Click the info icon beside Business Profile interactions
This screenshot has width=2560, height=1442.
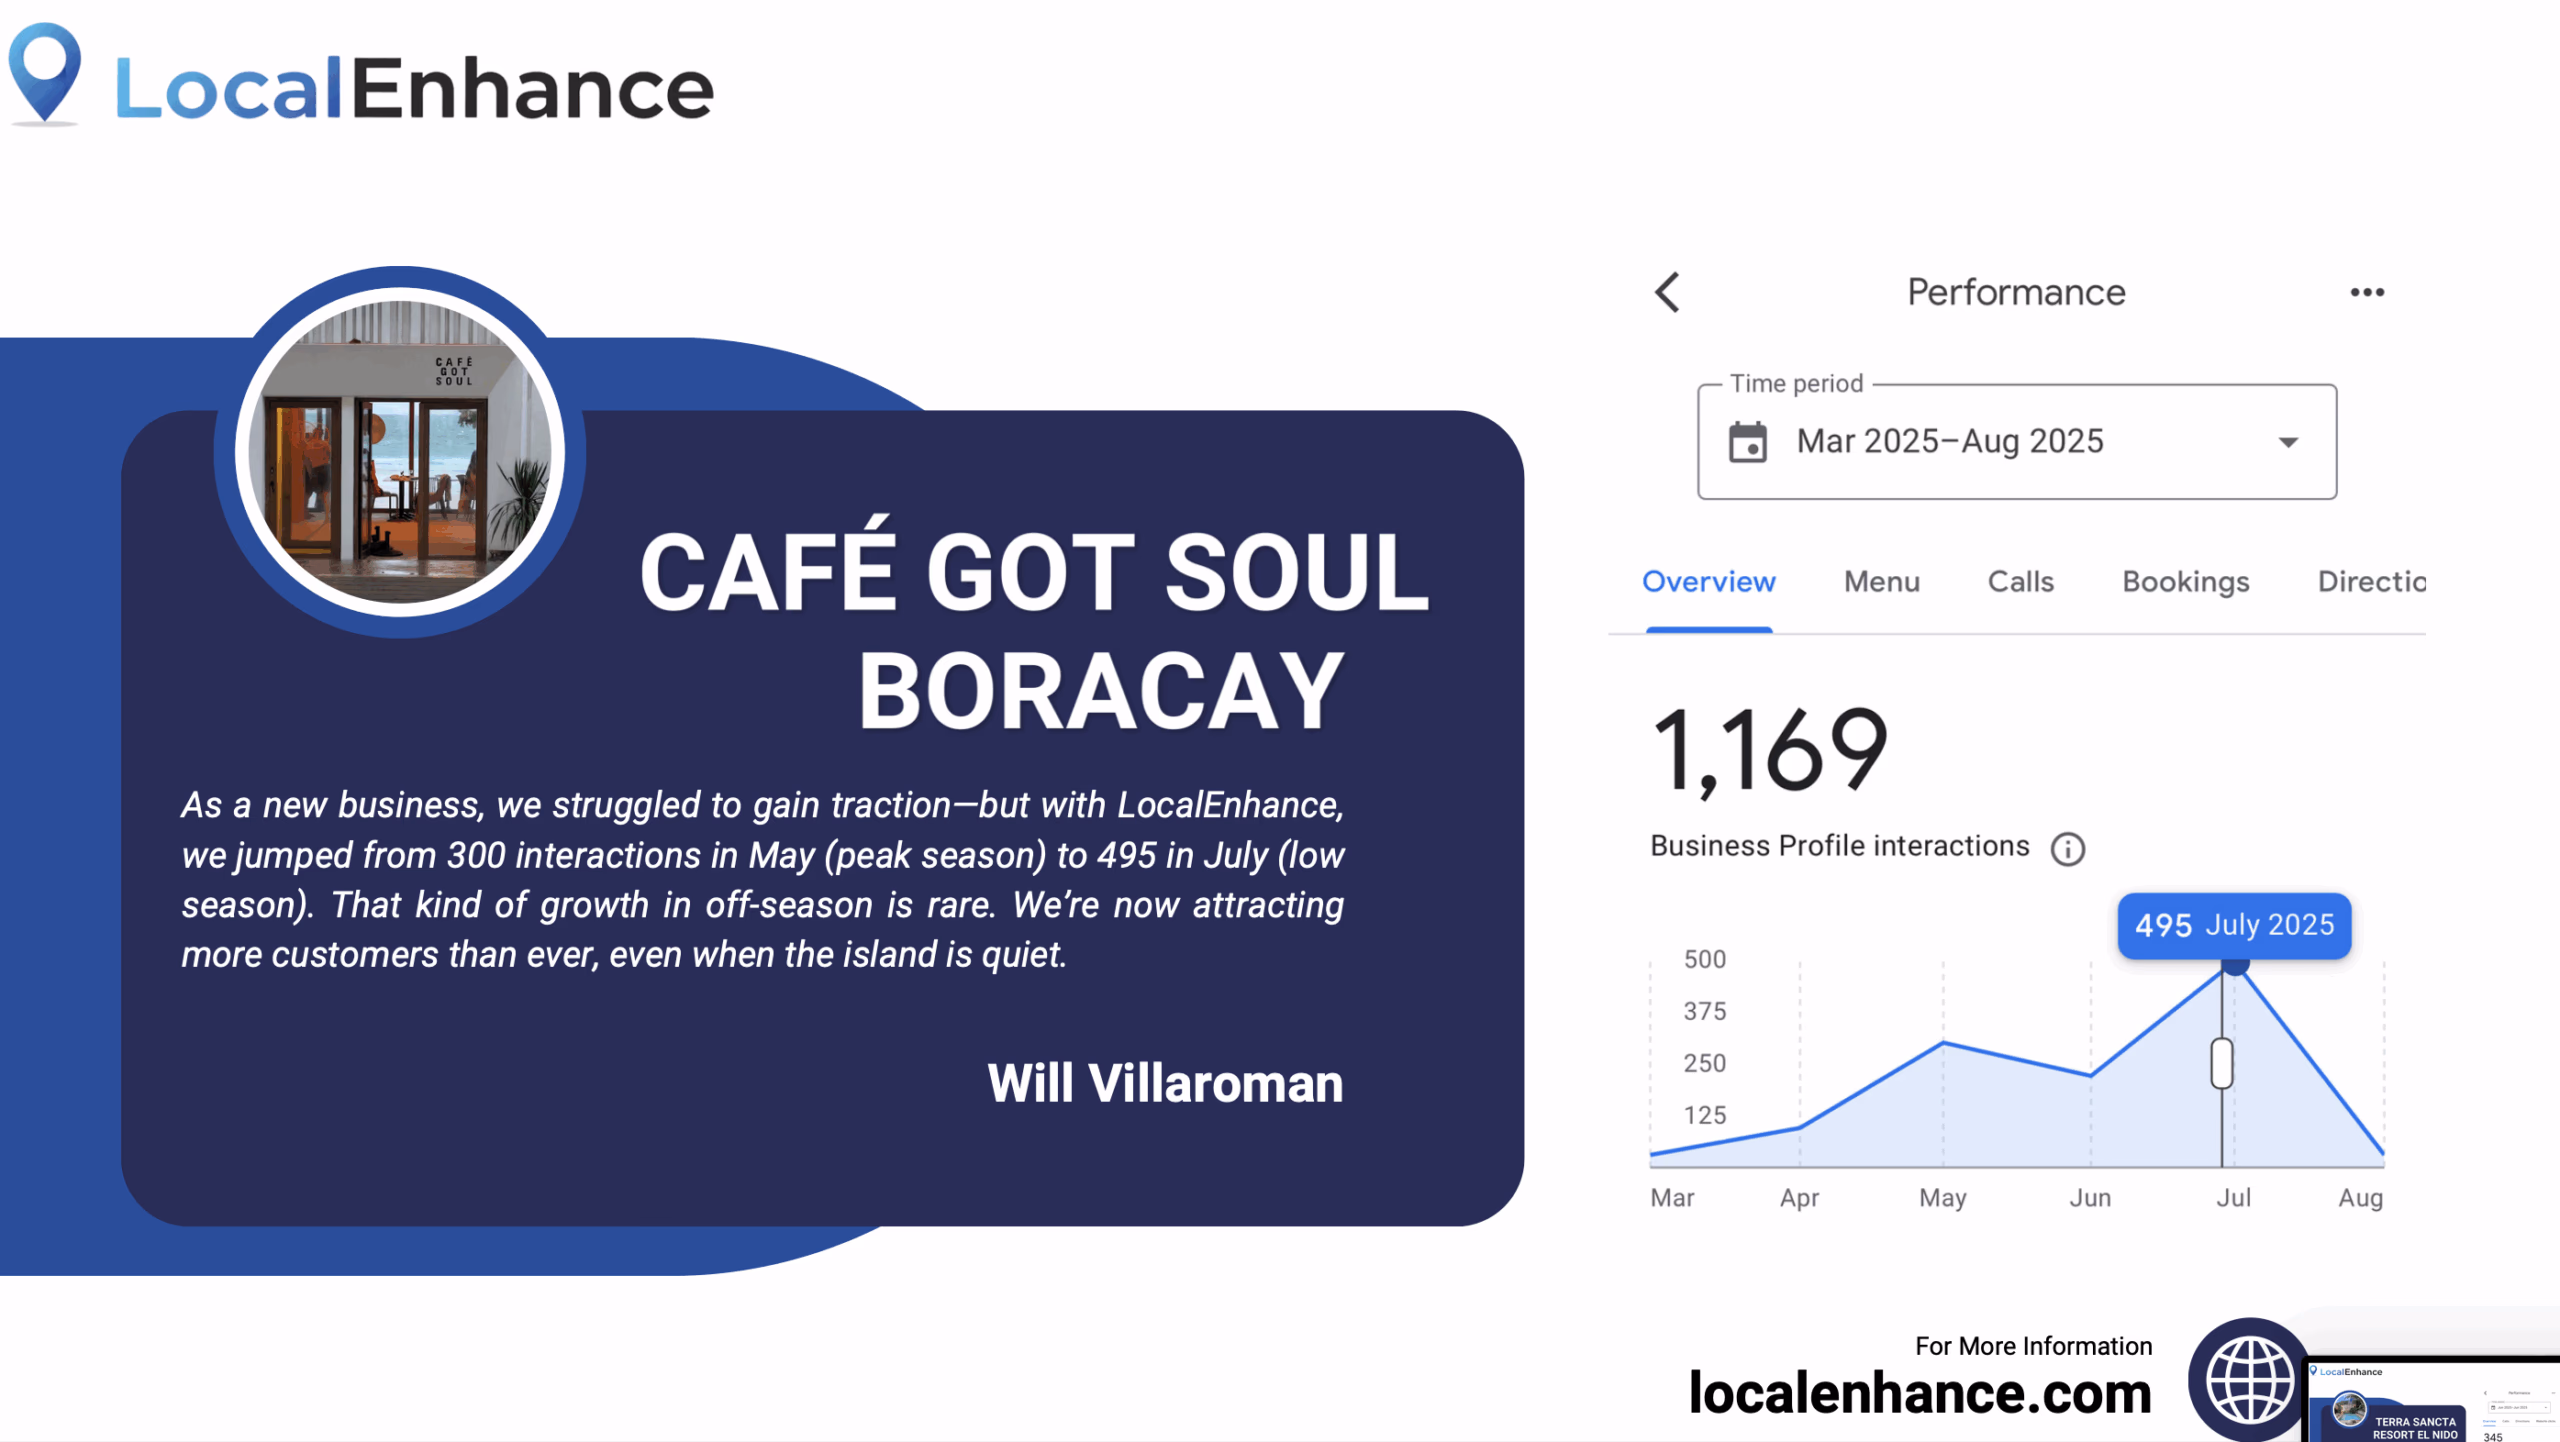(x=2067, y=849)
